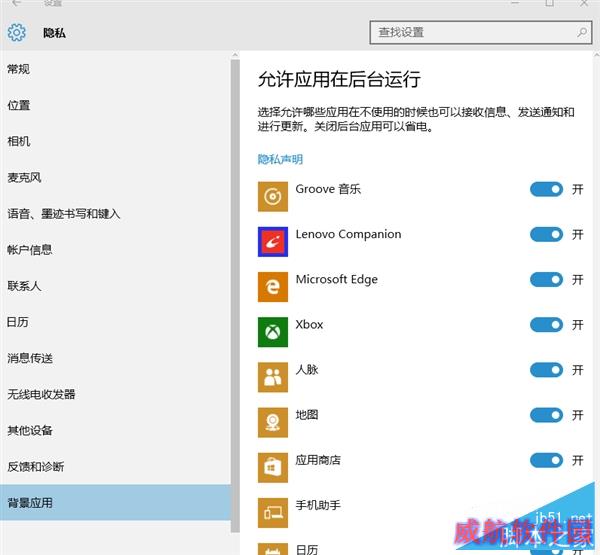Click the 隐私 title text in header
This screenshot has width=600, height=555.
point(54,33)
